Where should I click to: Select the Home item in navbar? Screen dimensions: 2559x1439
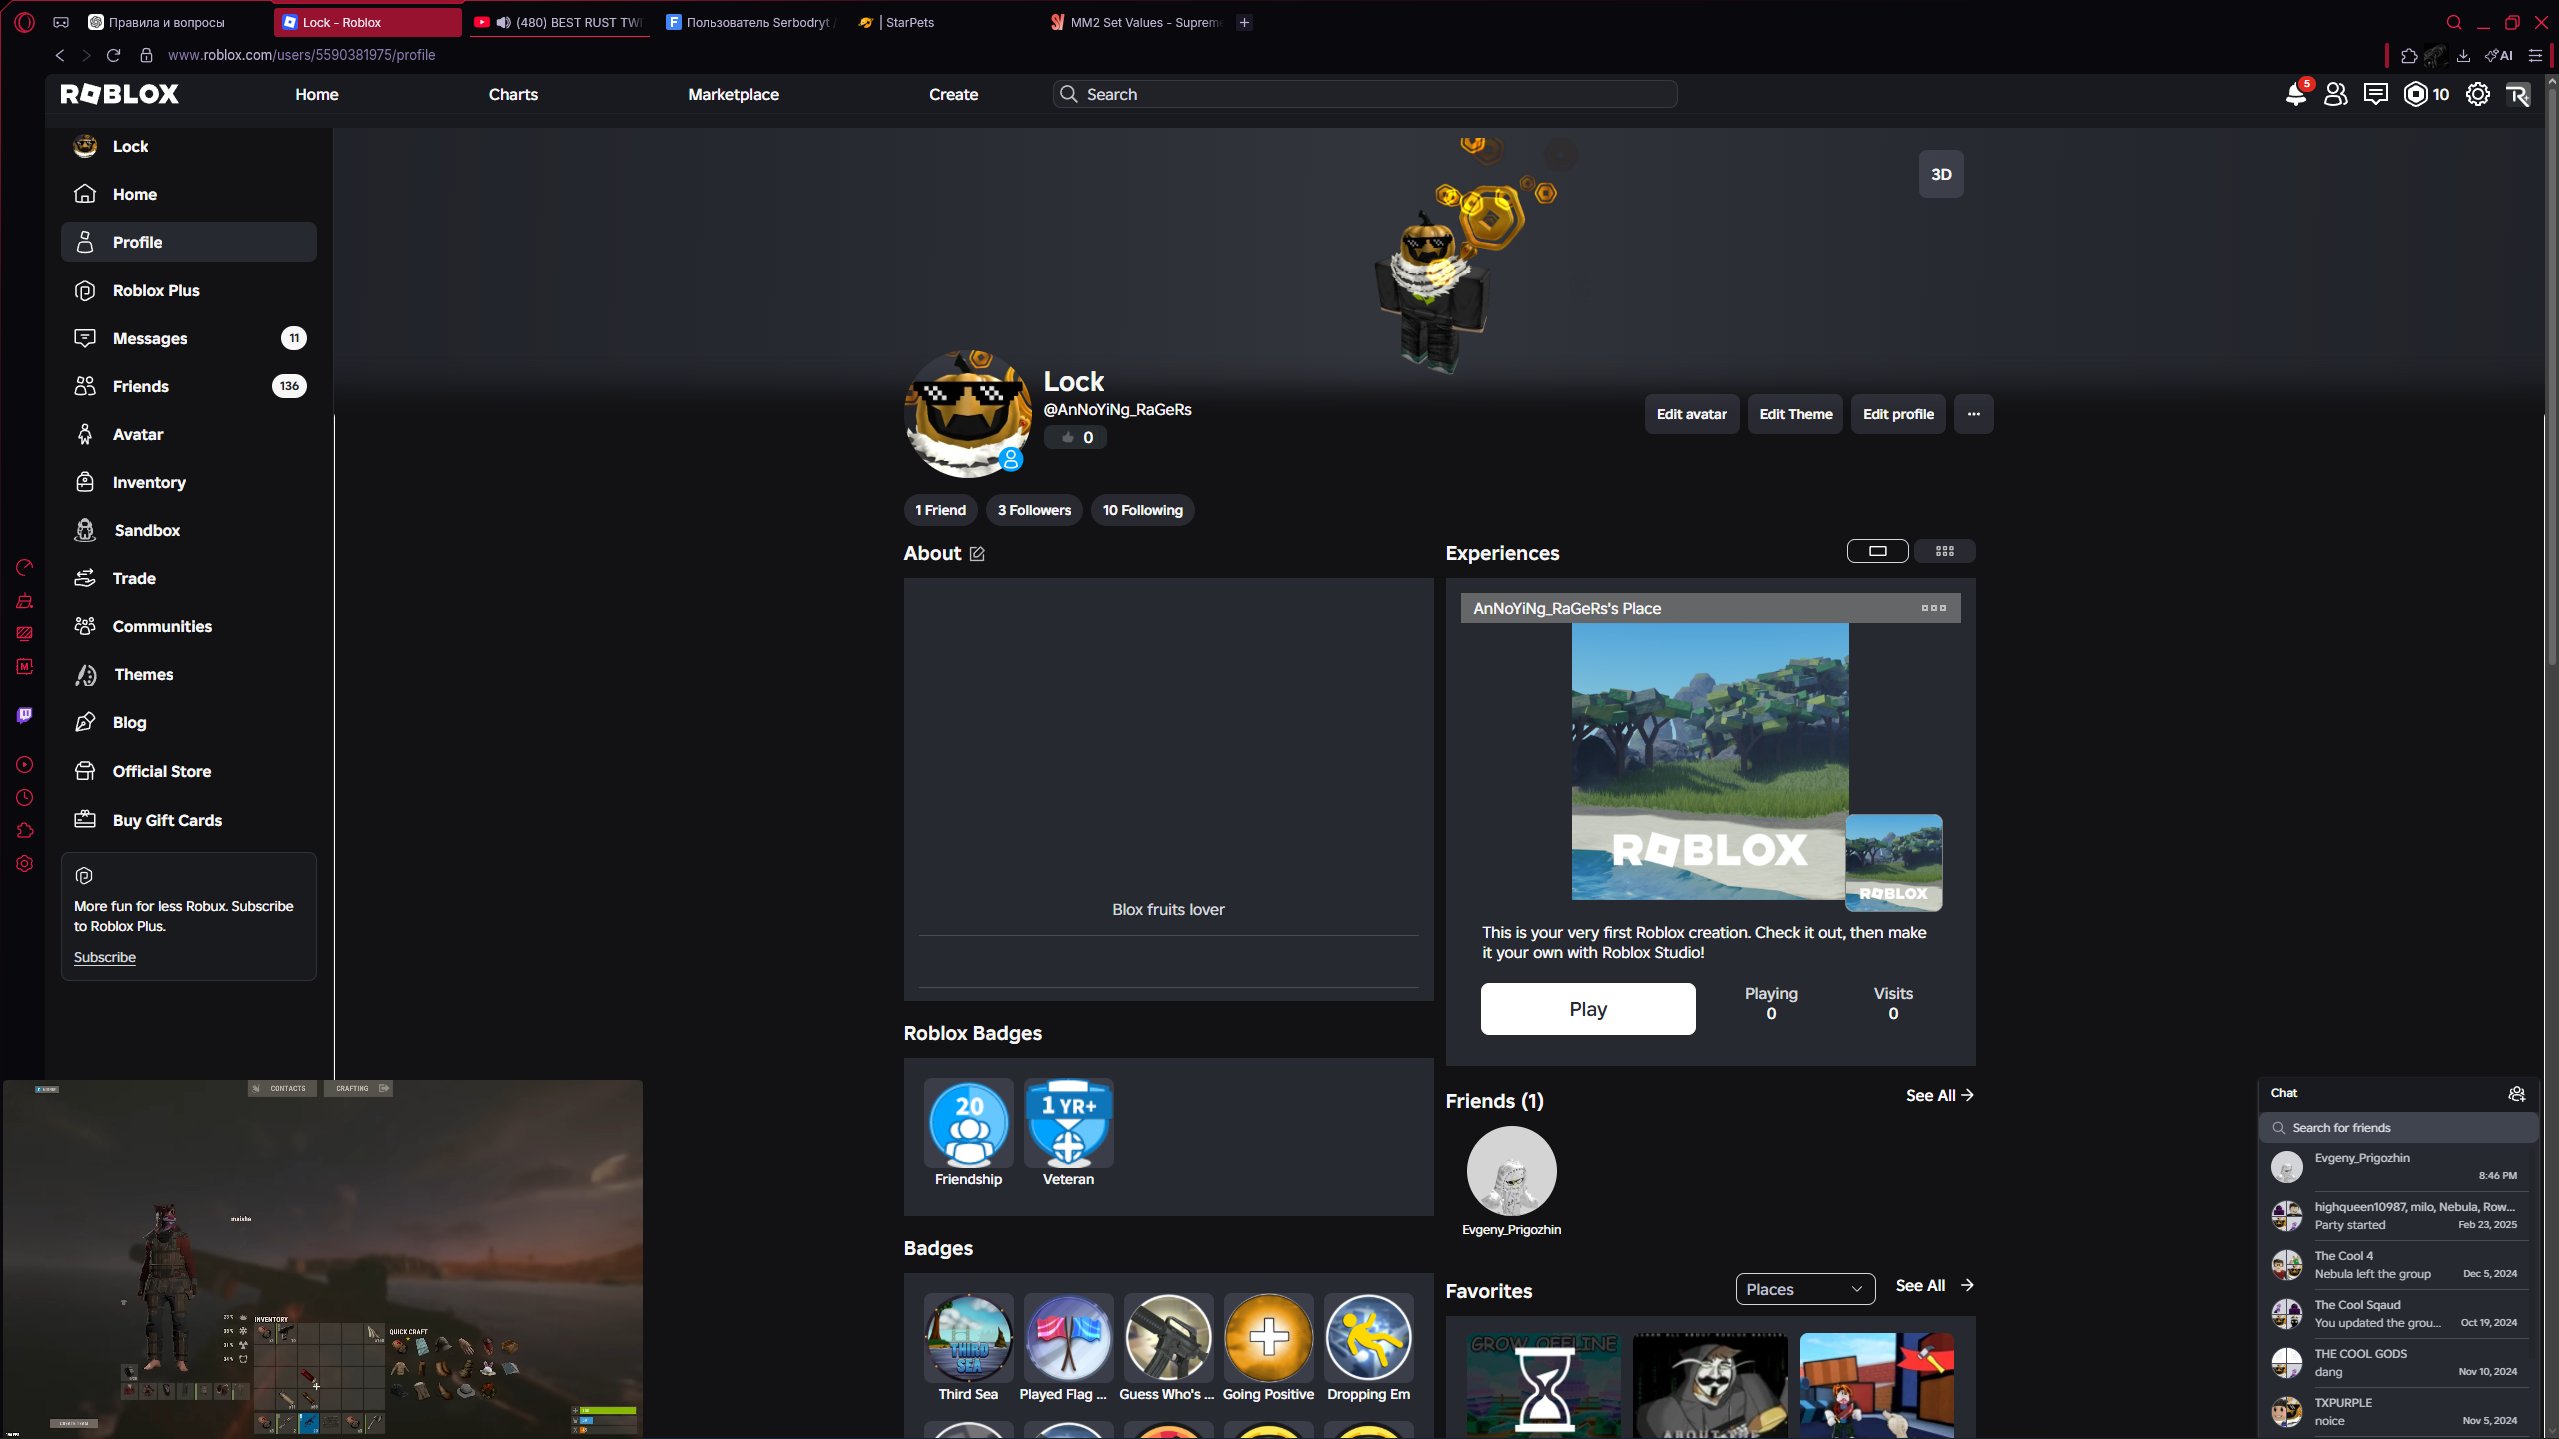click(x=317, y=94)
